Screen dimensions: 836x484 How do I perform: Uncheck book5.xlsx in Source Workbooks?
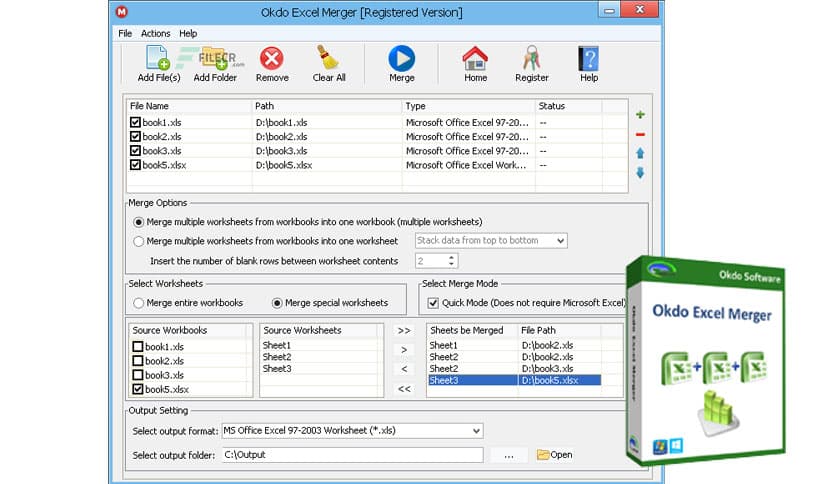(138, 389)
